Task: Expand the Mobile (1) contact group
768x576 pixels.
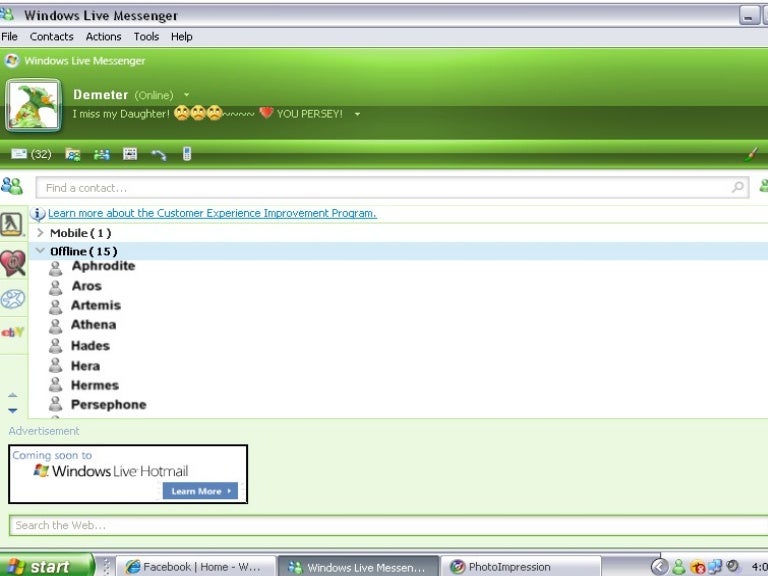Action: [x=40, y=232]
